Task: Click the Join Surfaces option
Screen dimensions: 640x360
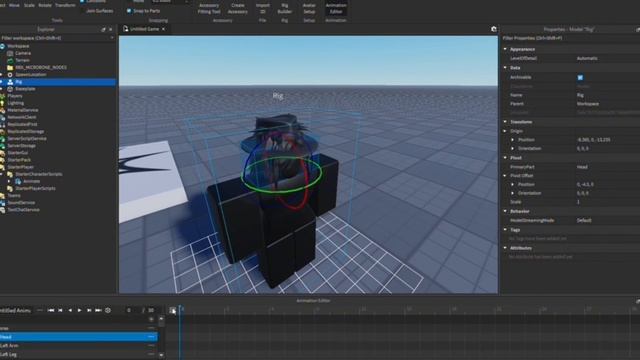Action: (100, 11)
